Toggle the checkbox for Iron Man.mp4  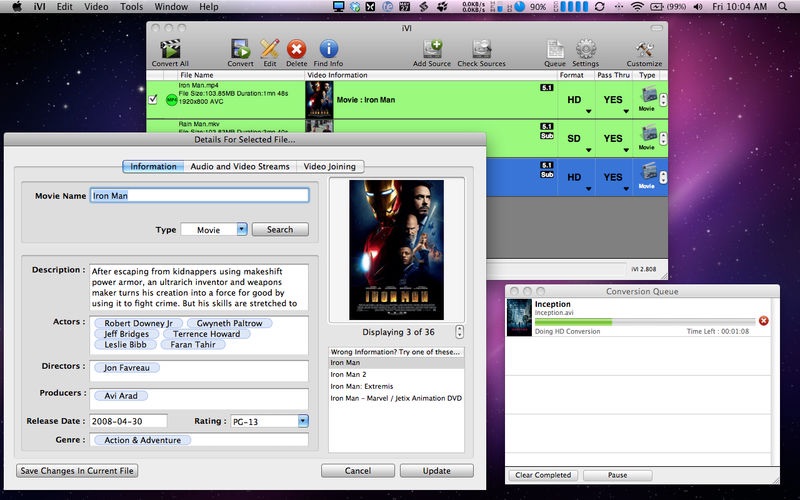153,99
